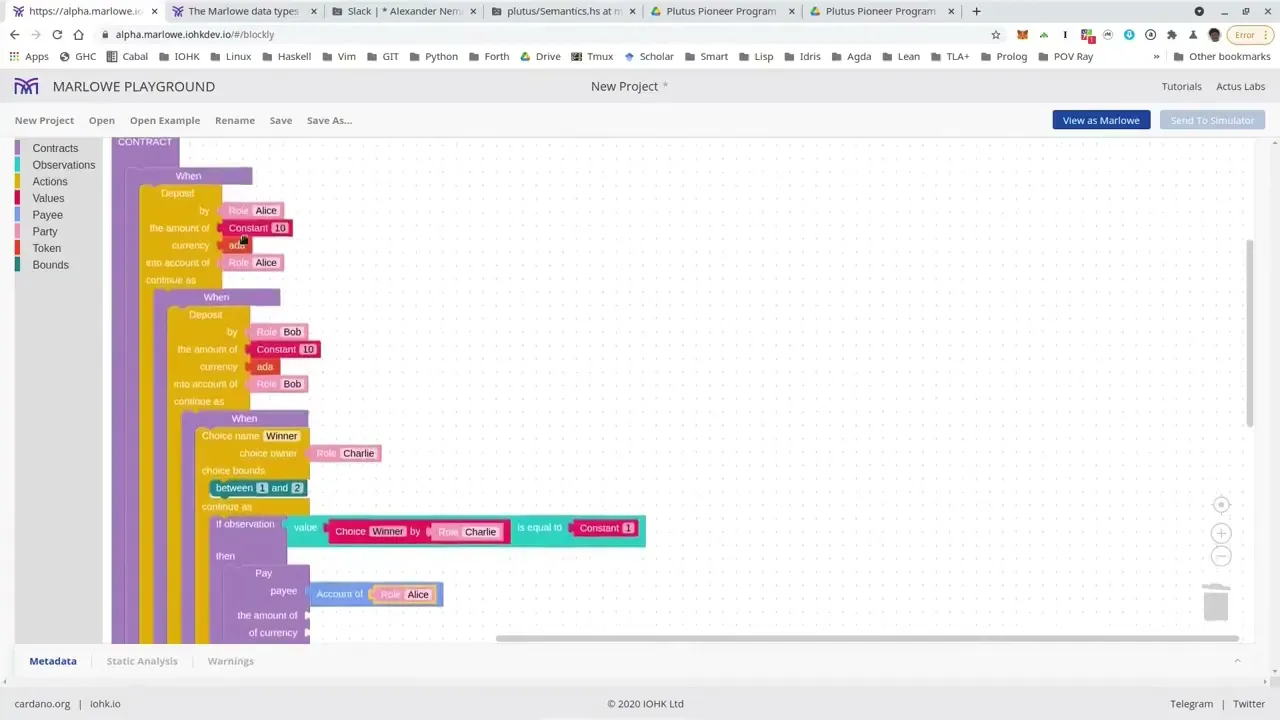Center the Blockly workspace using the crosshair icon
Image resolution: width=1280 pixels, height=720 pixels.
pos(1221,505)
